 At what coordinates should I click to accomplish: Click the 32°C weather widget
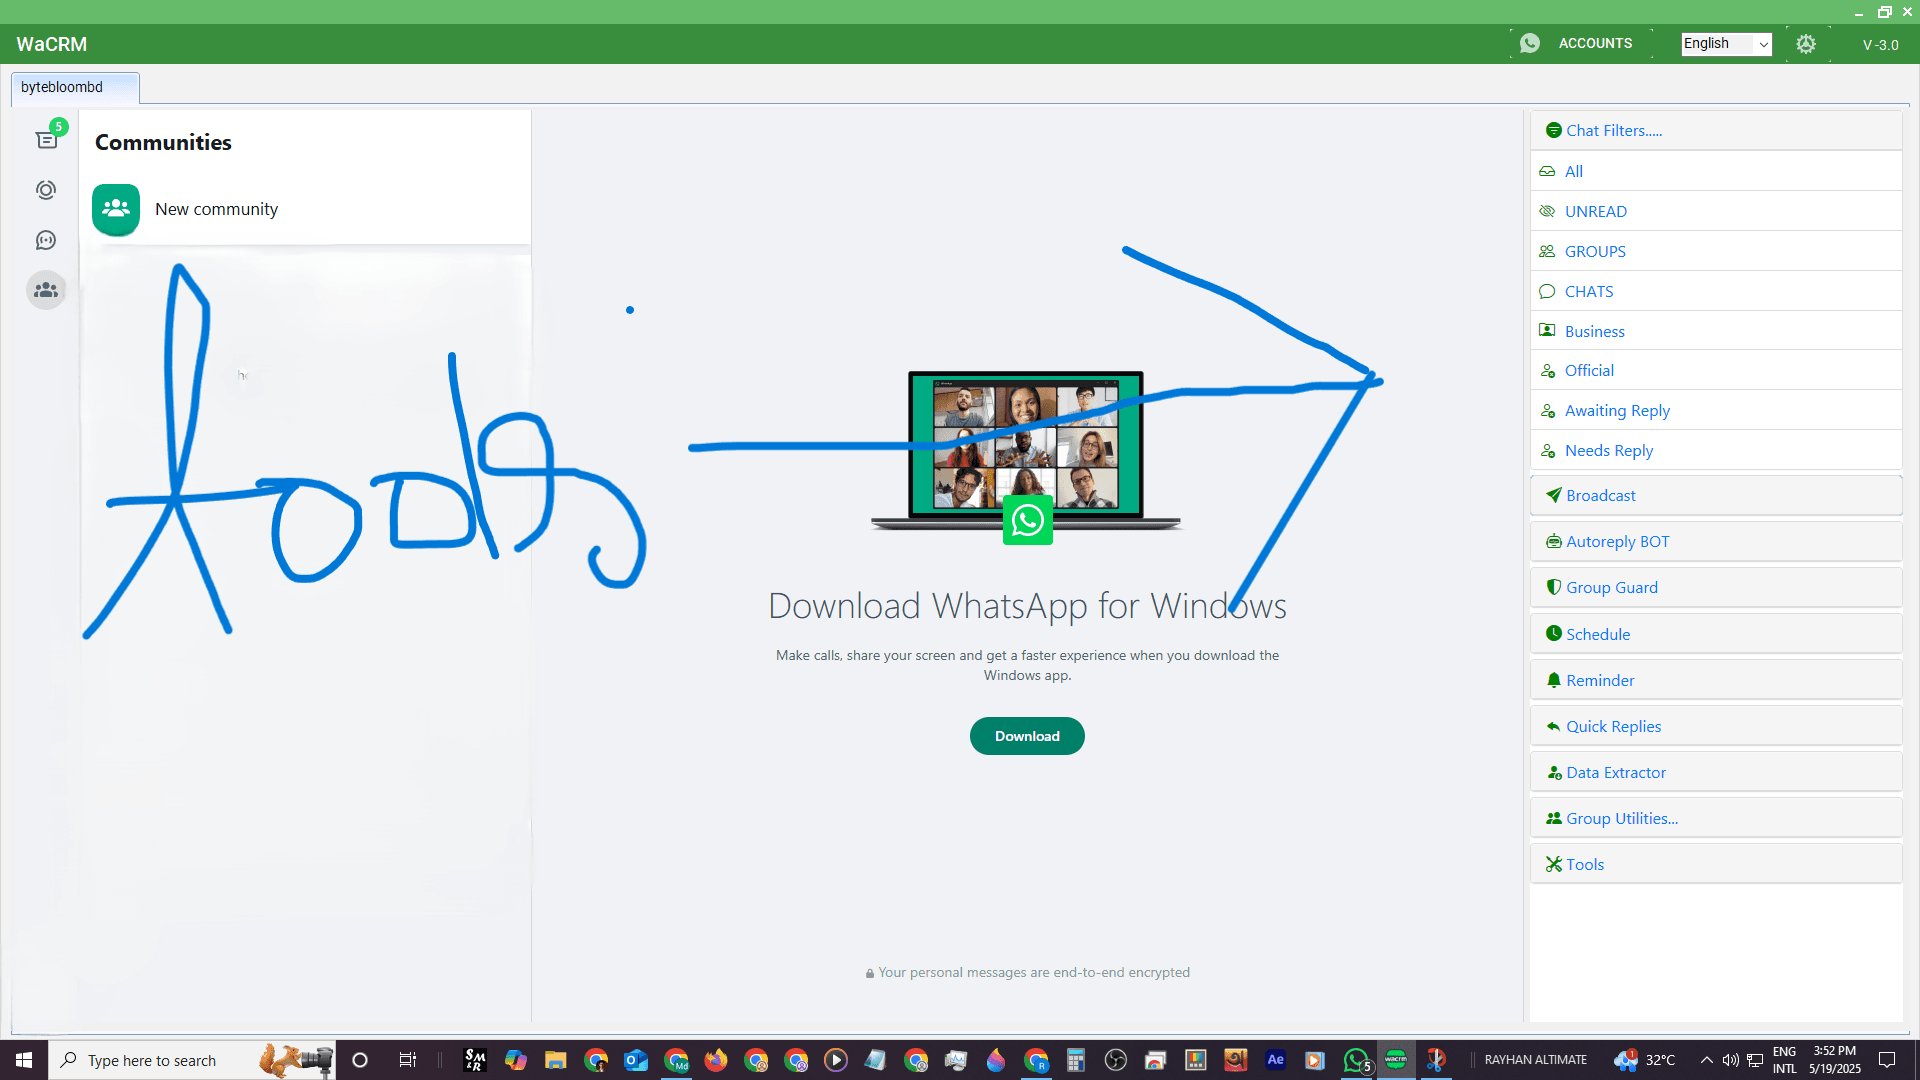1645,1060
